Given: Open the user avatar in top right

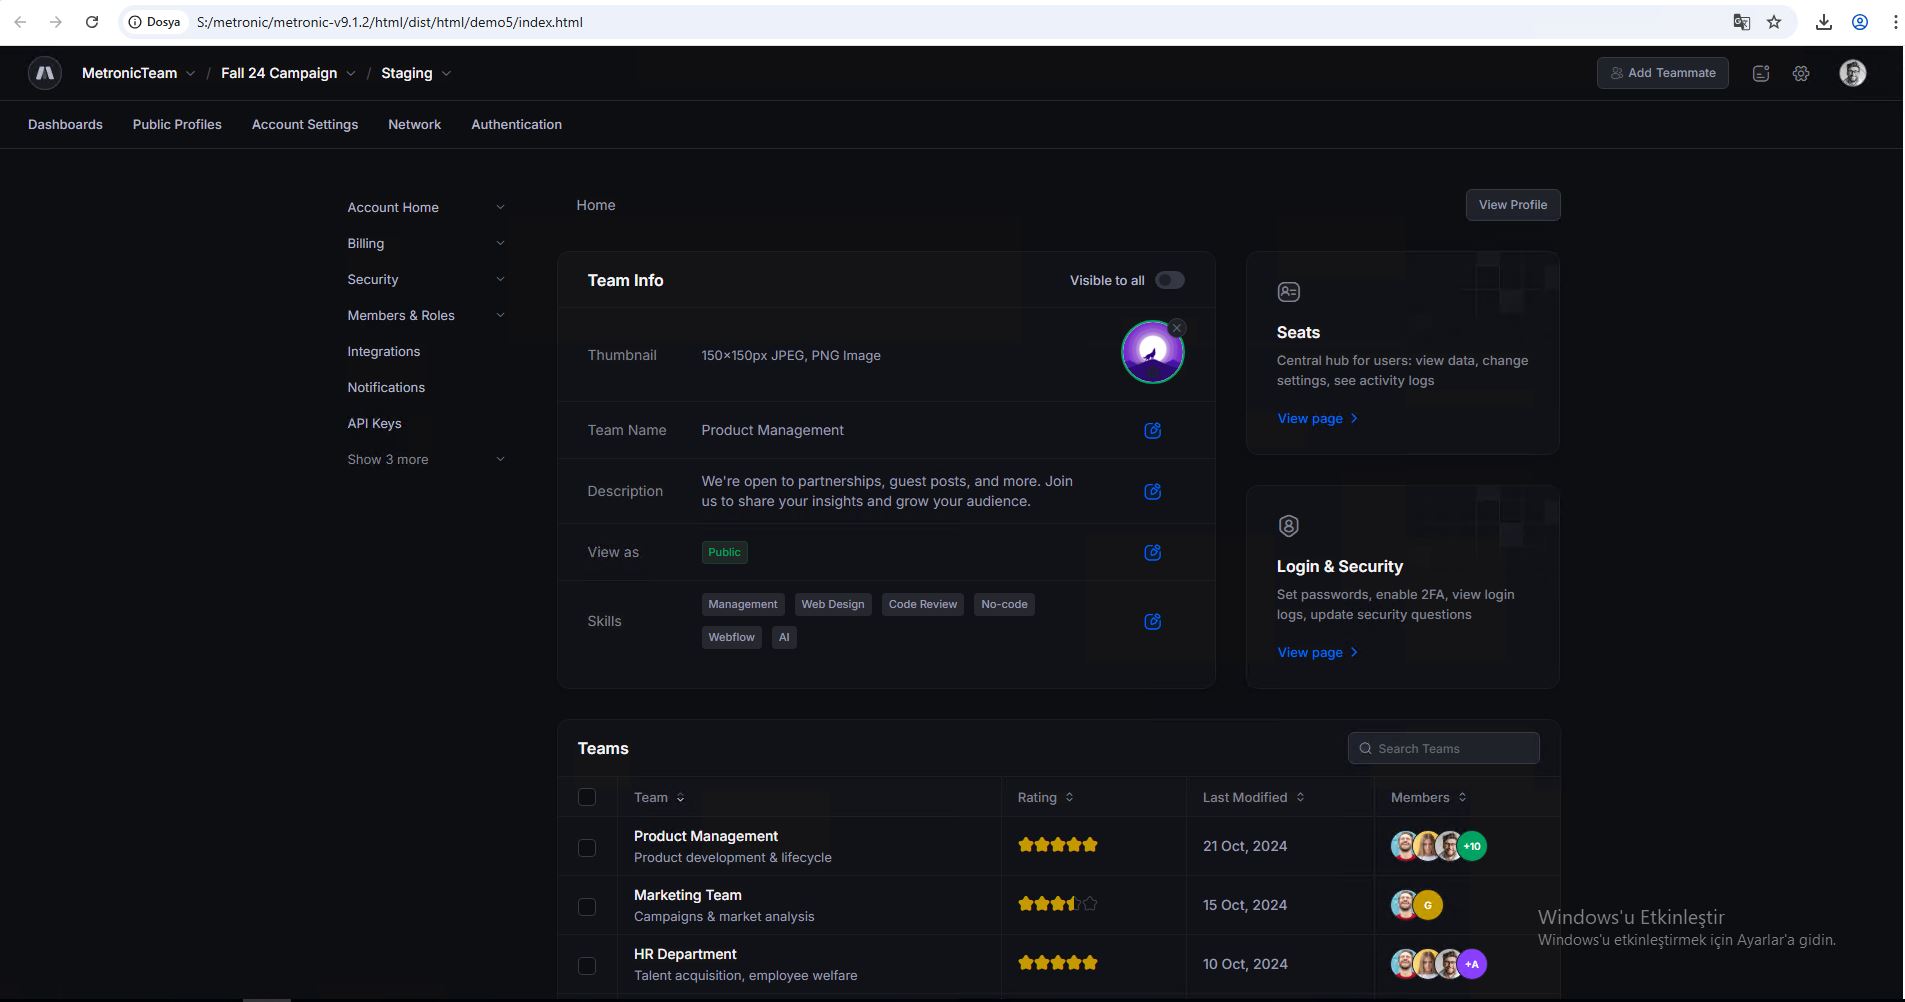Looking at the screenshot, I should [1852, 73].
